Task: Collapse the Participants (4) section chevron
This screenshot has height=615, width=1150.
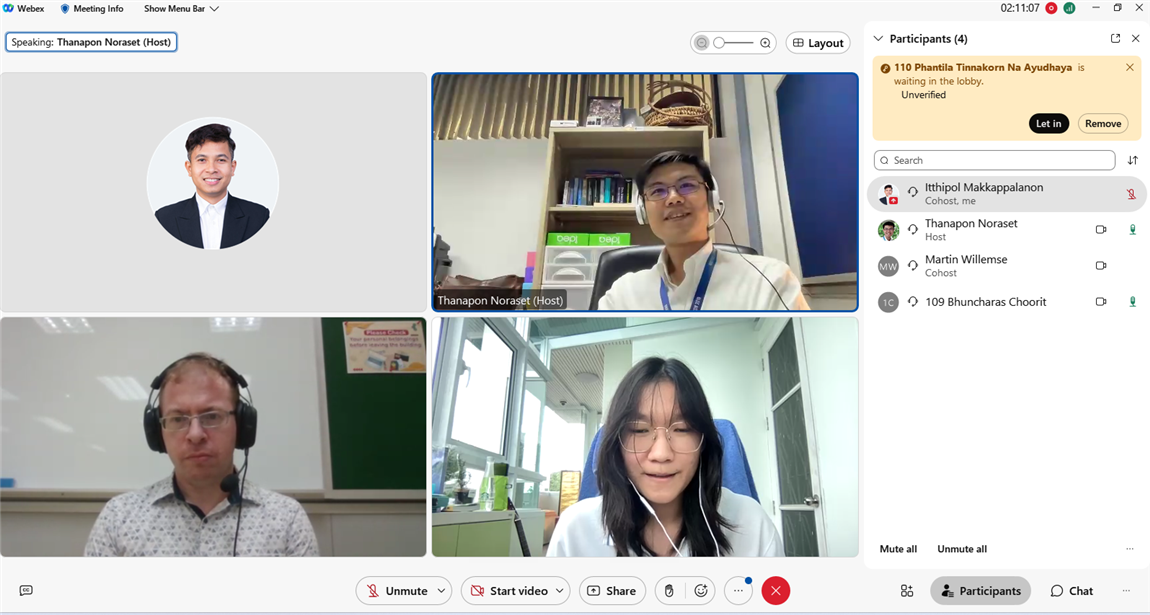Action: 878,39
